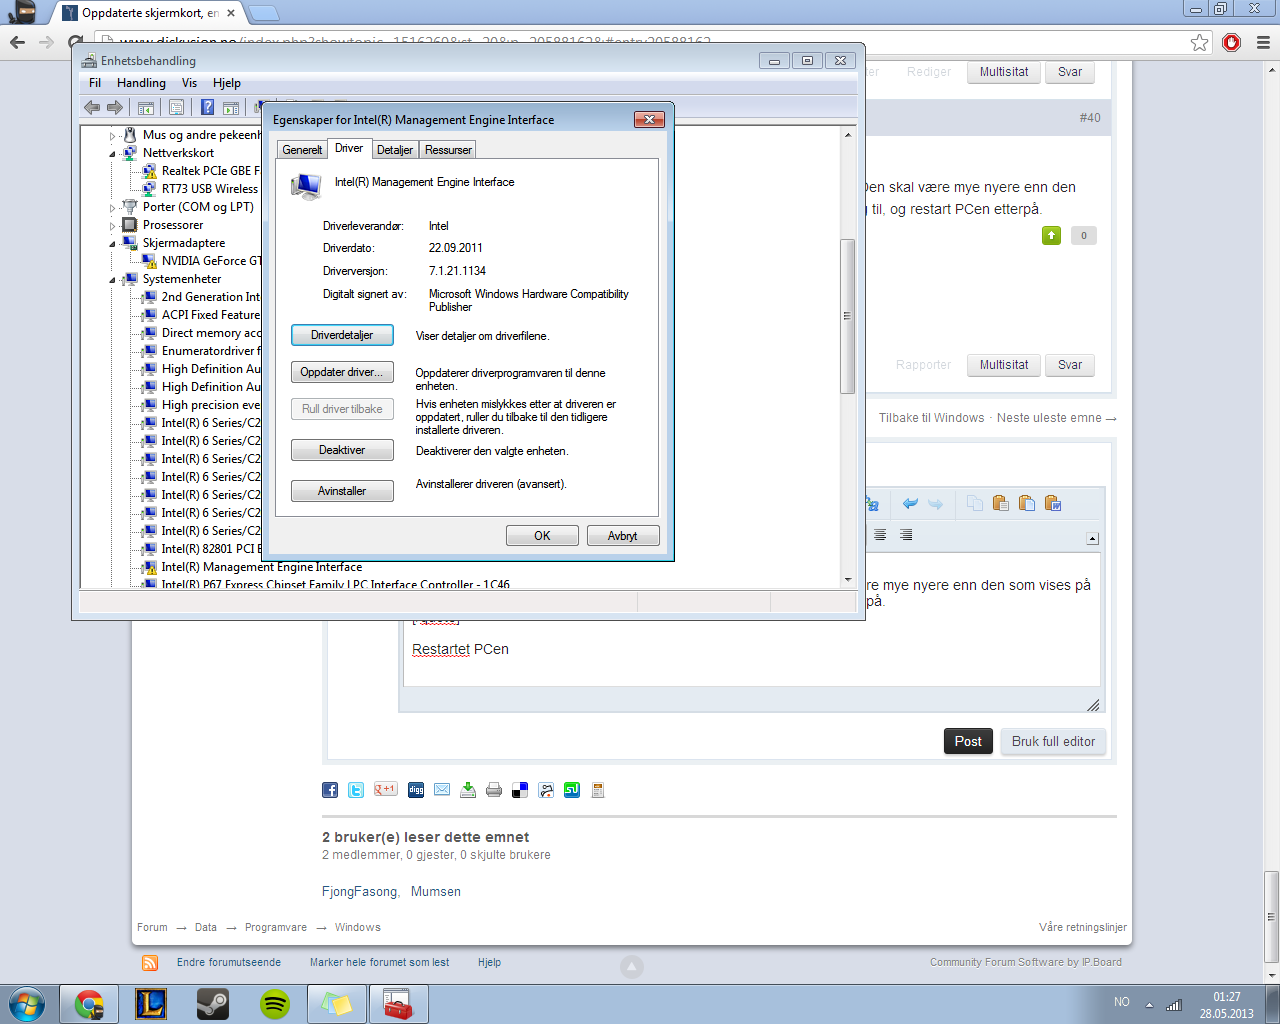Share topic via Twitter icon
The image size is (1280, 1024).
[x=356, y=790]
